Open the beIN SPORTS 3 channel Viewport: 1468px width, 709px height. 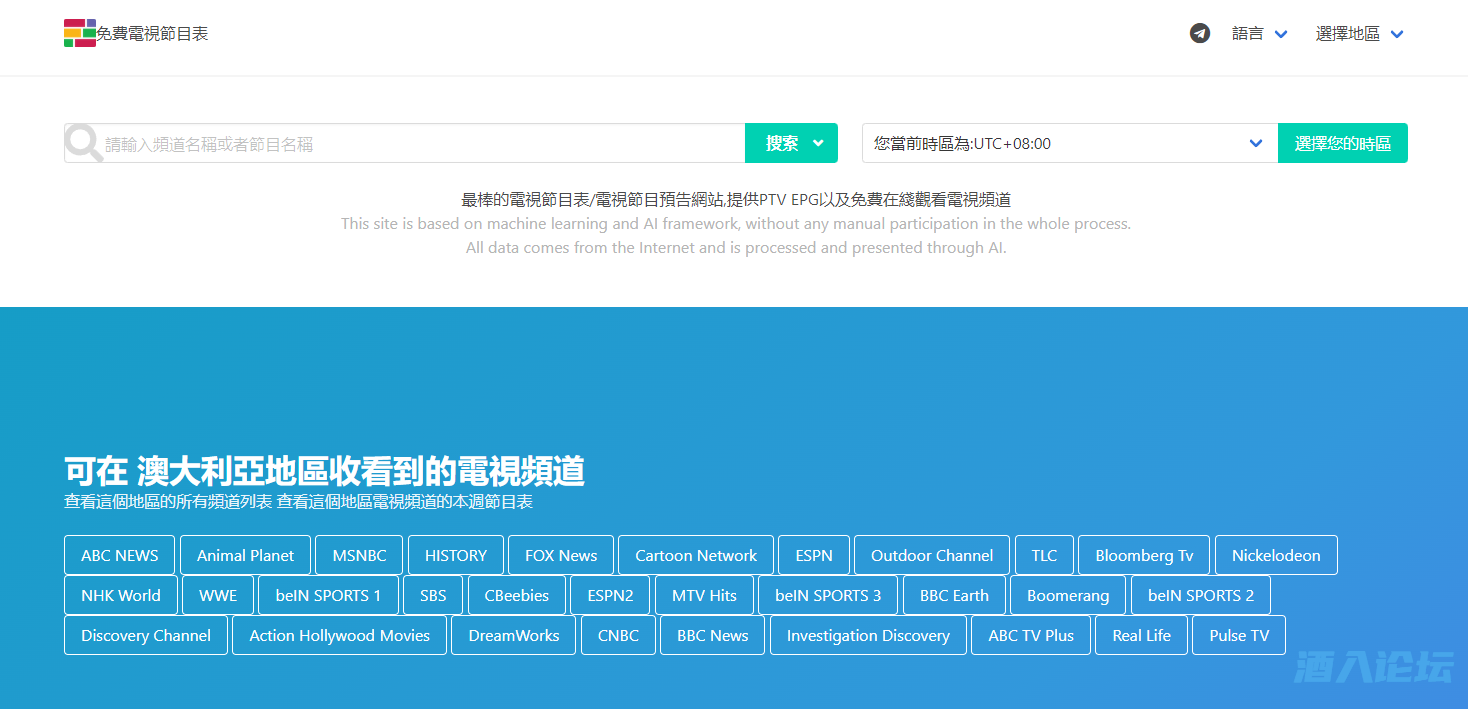tap(828, 595)
